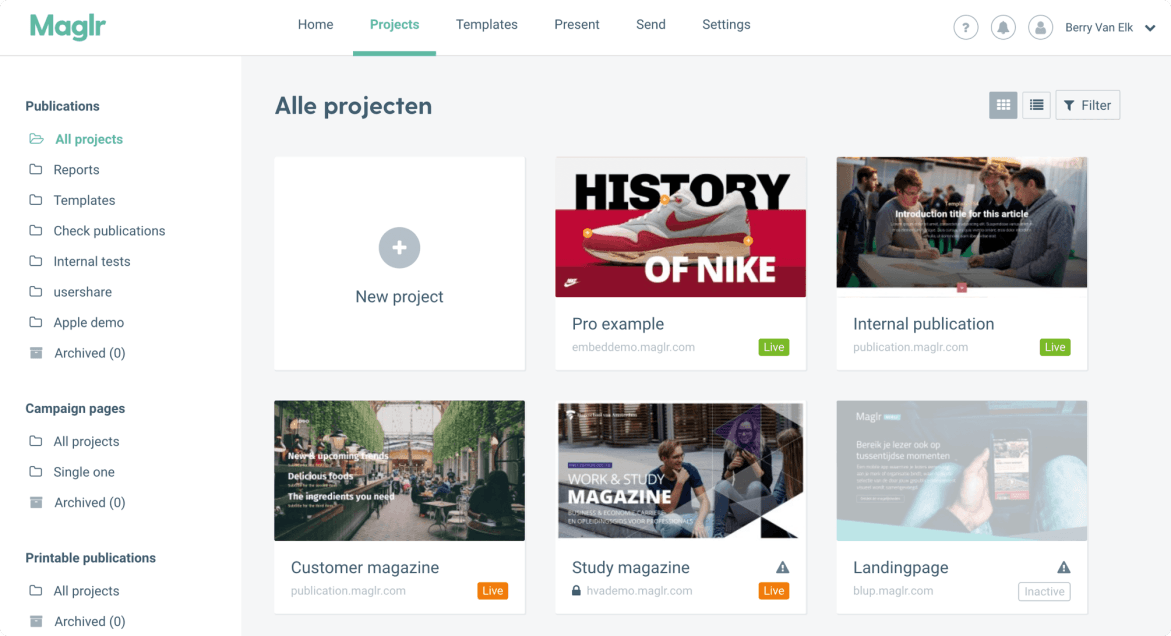Screen dimensions: 1171x636
Task: Select the Projects tab
Action: [394, 25]
